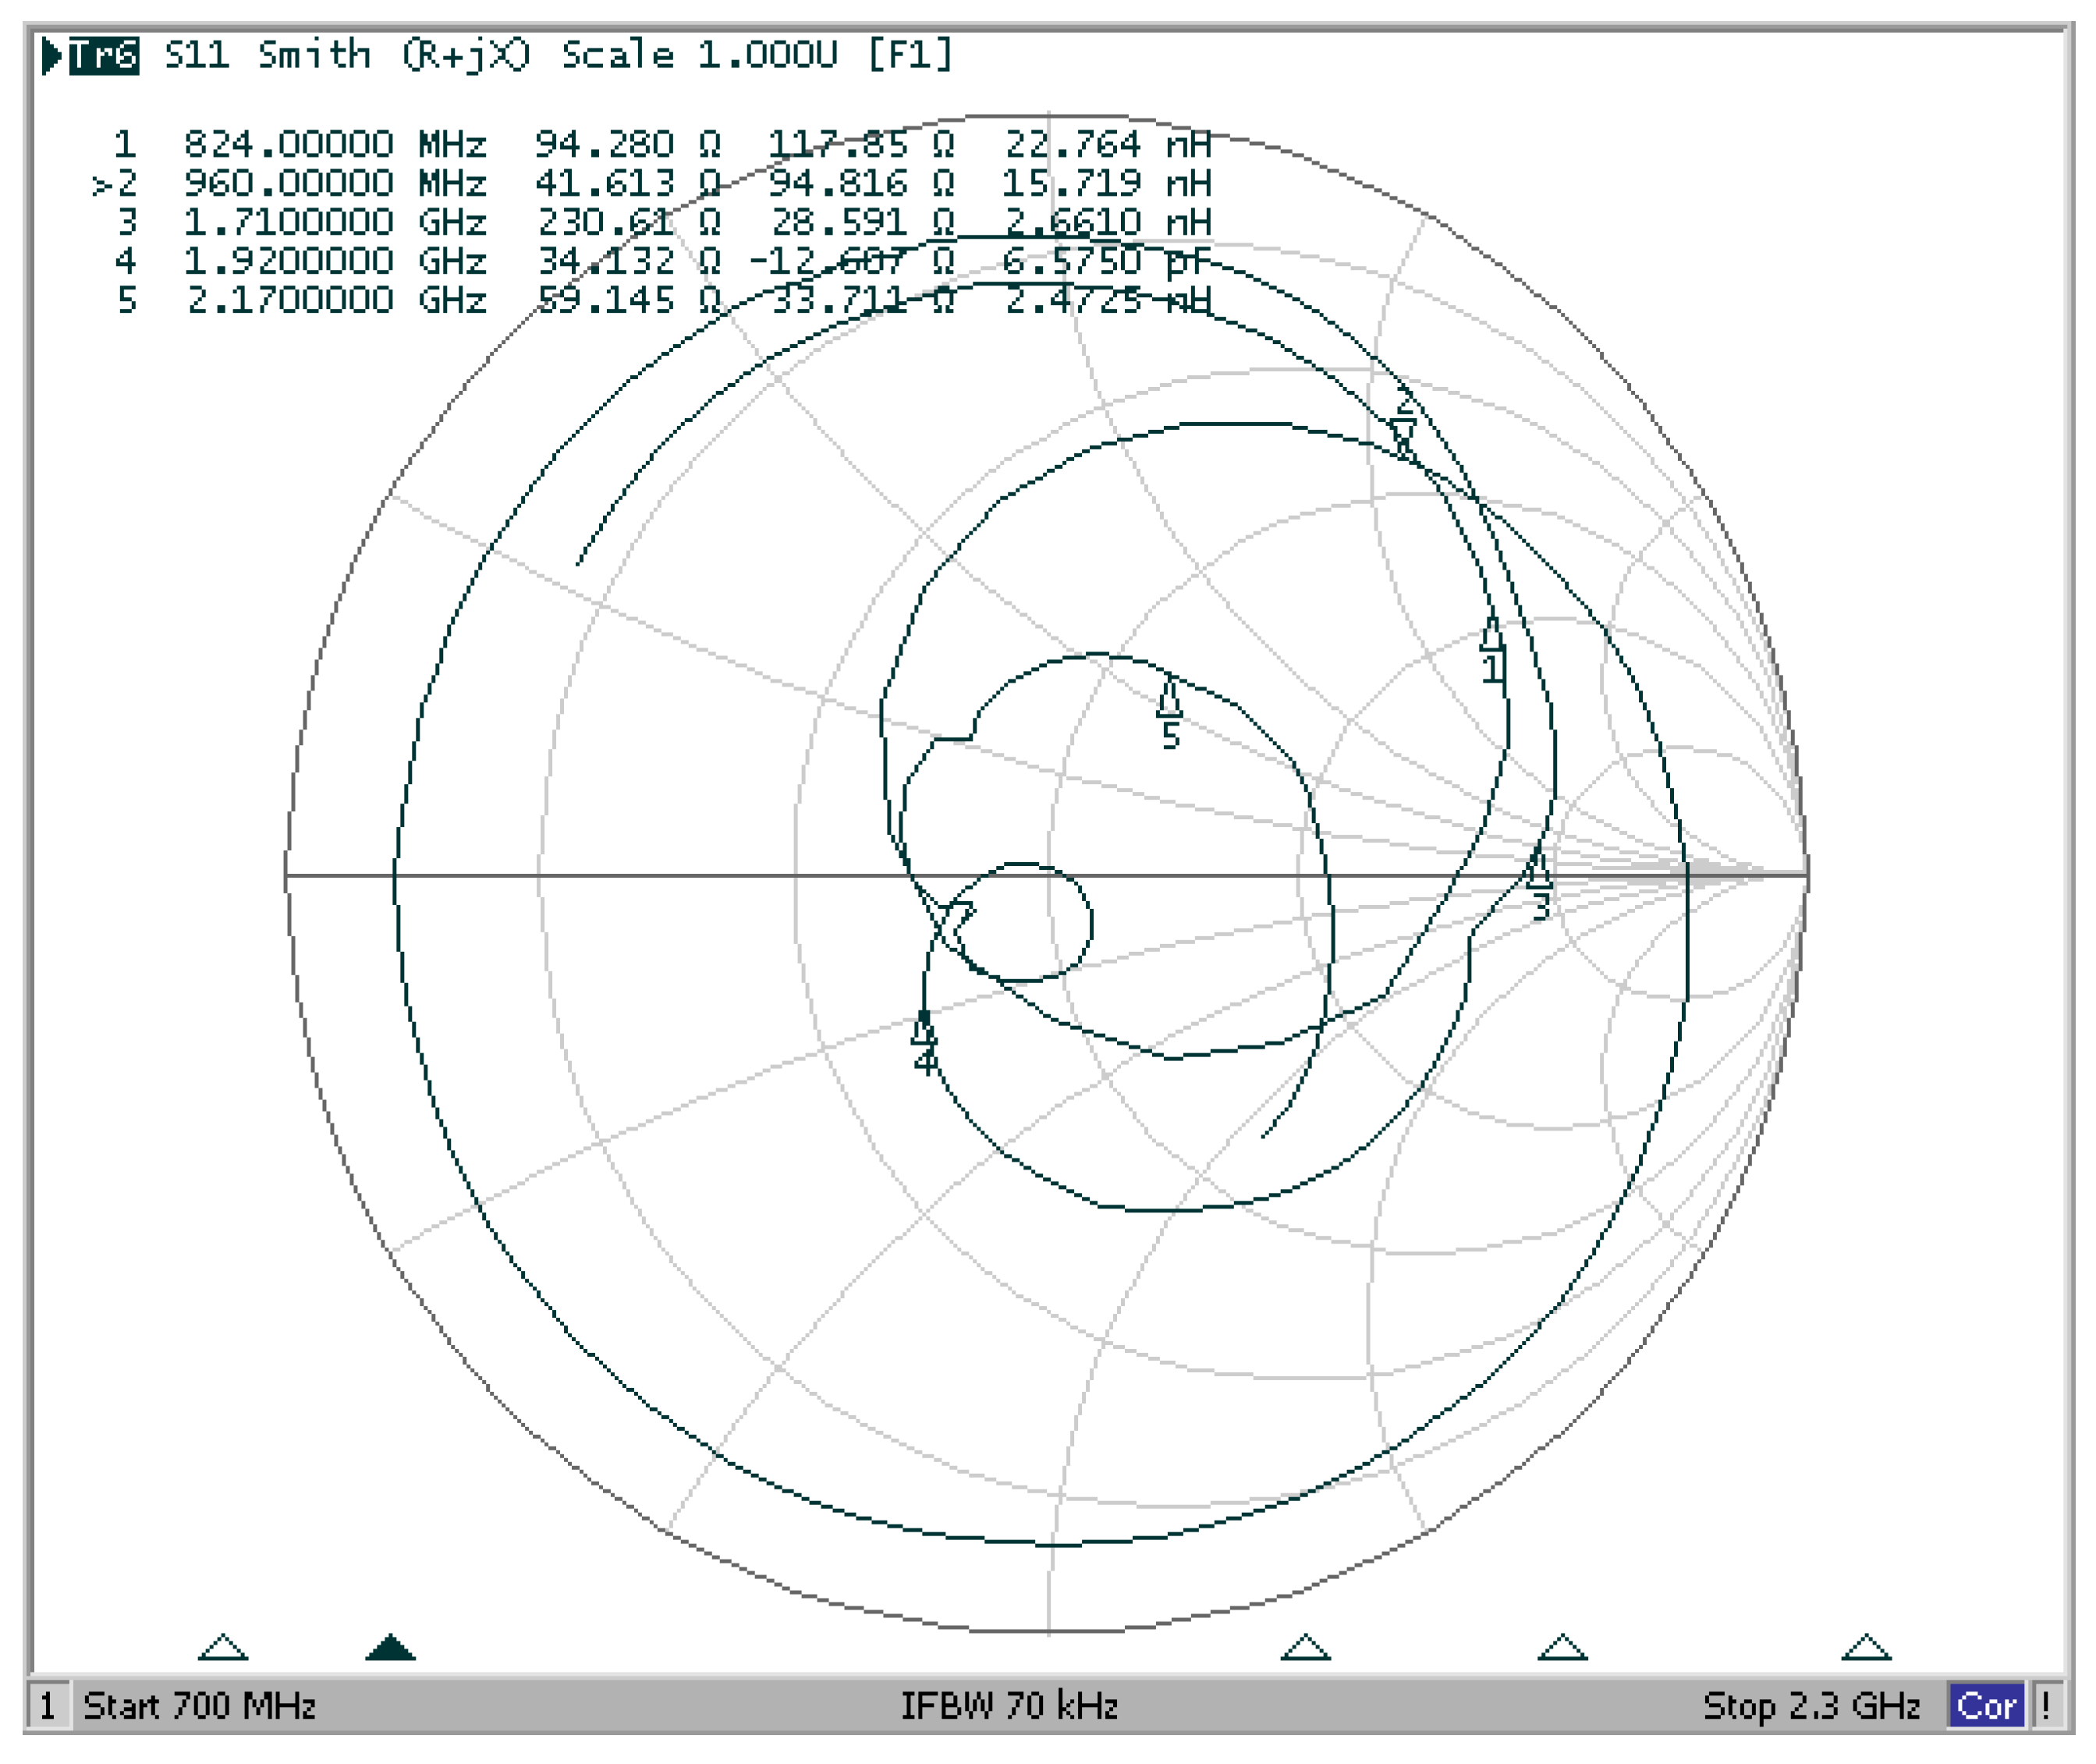Image resolution: width=2096 pixels, height=1764 pixels.
Task: Click the filled active 960 MHz bottom marker triangle
Action: [390, 1646]
